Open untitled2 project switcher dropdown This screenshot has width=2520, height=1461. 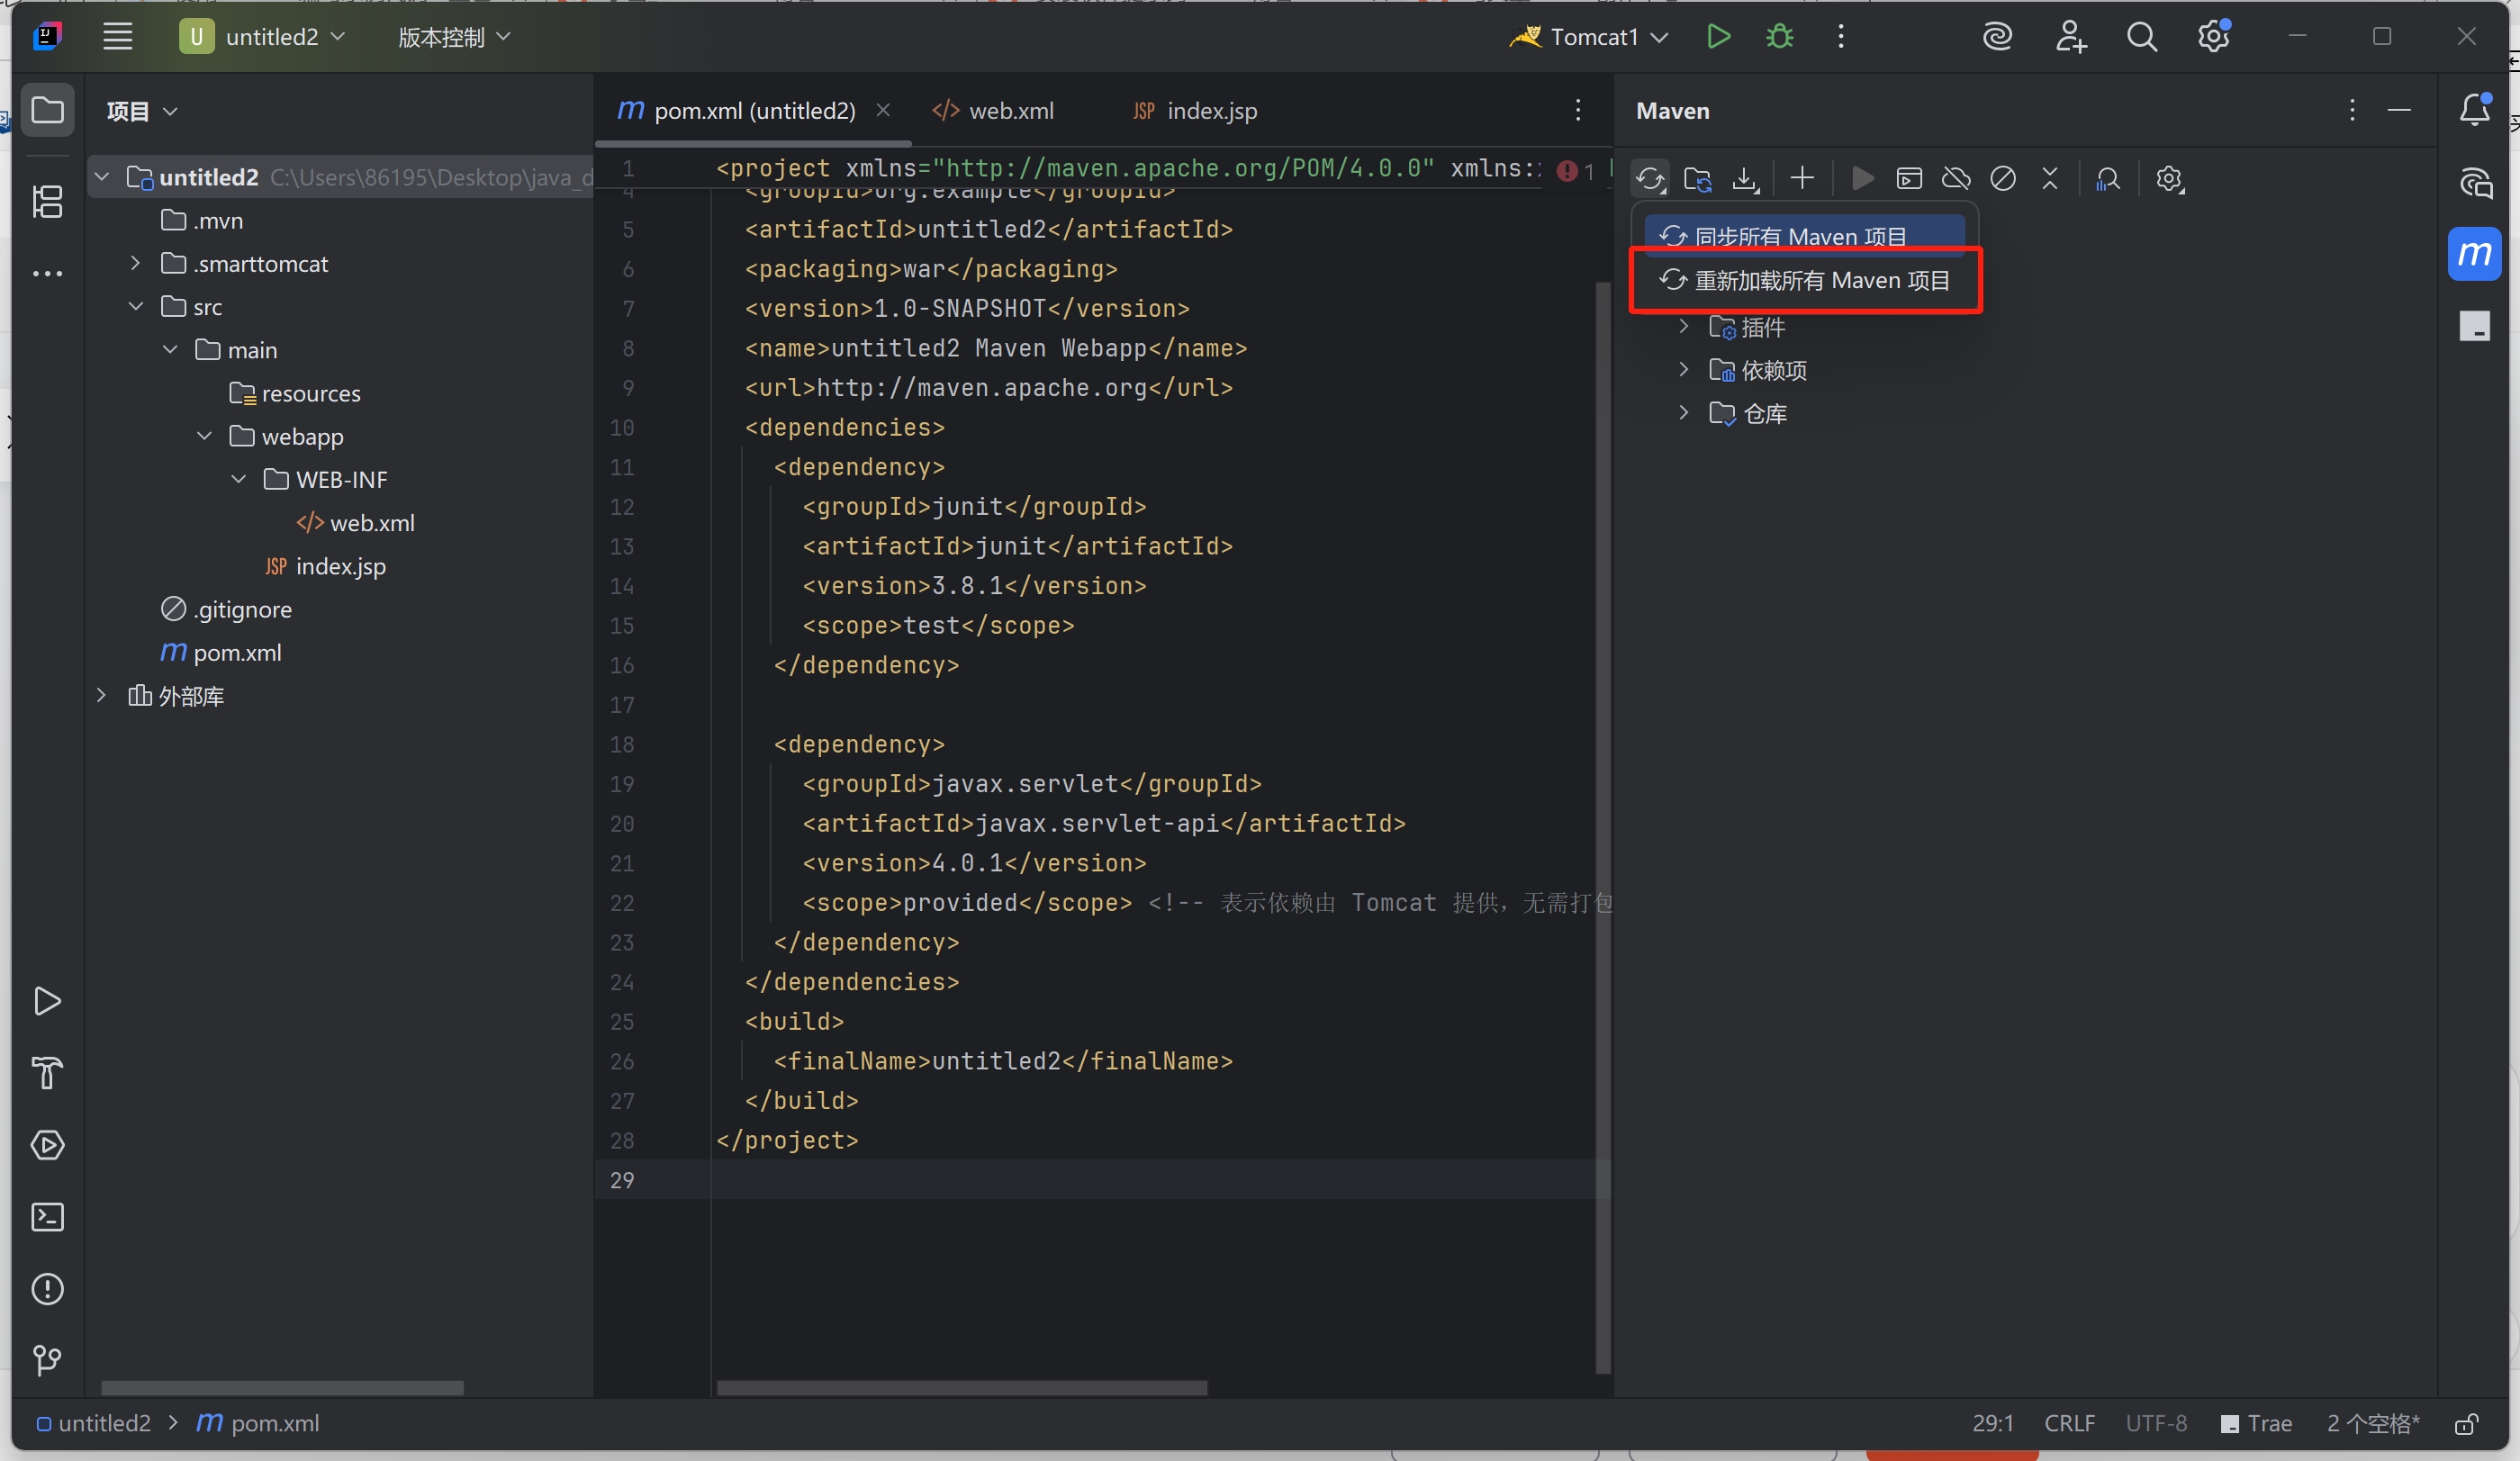(x=263, y=37)
